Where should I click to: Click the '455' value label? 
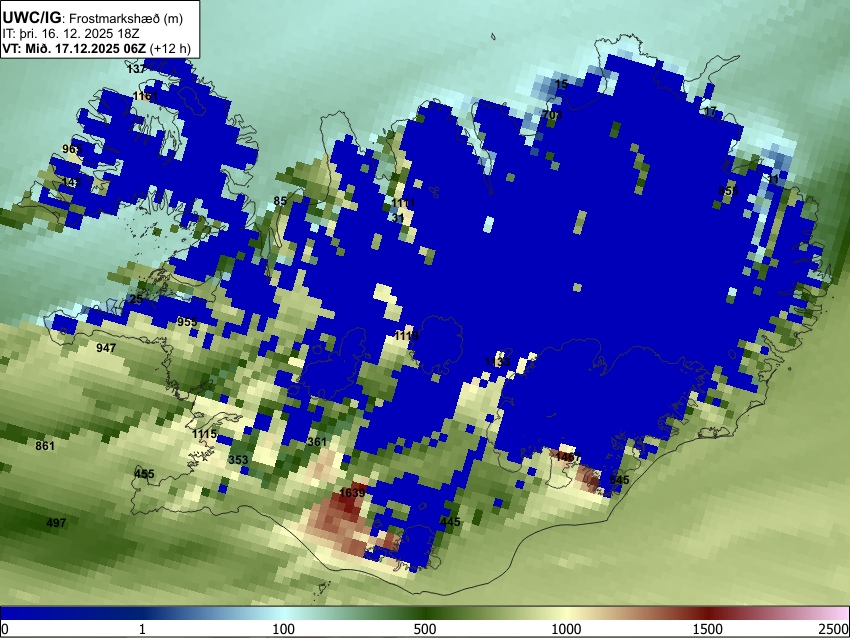[x=144, y=474]
